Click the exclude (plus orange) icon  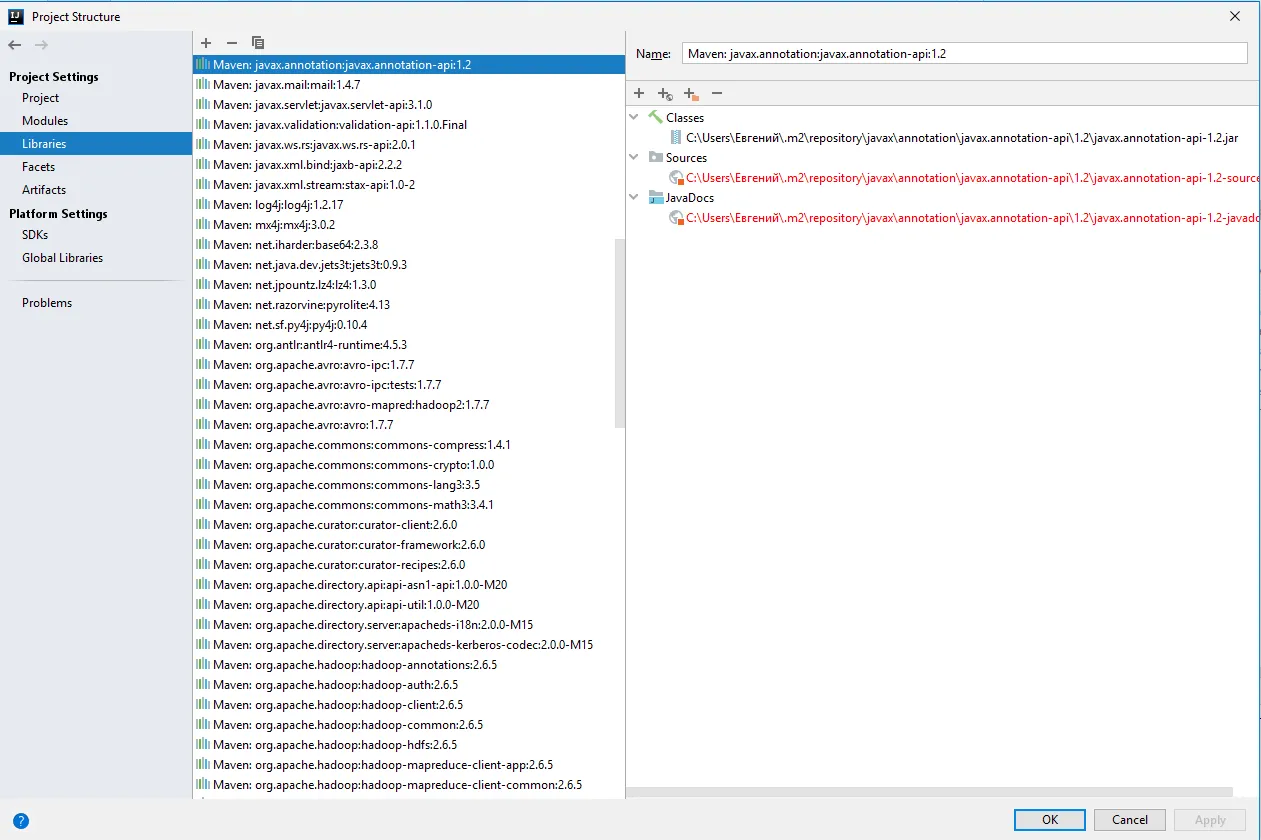(x=691, y=93)
